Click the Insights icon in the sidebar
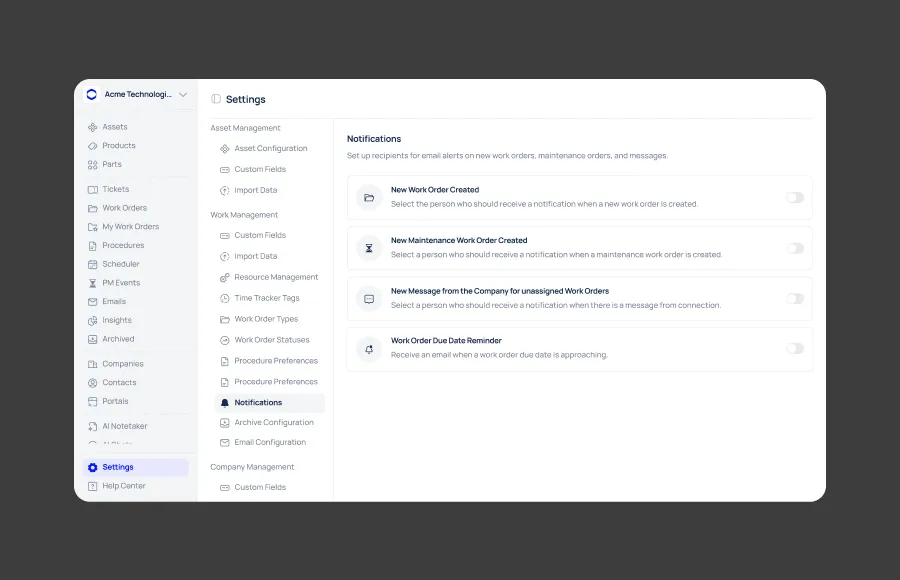 click(92, 320)
